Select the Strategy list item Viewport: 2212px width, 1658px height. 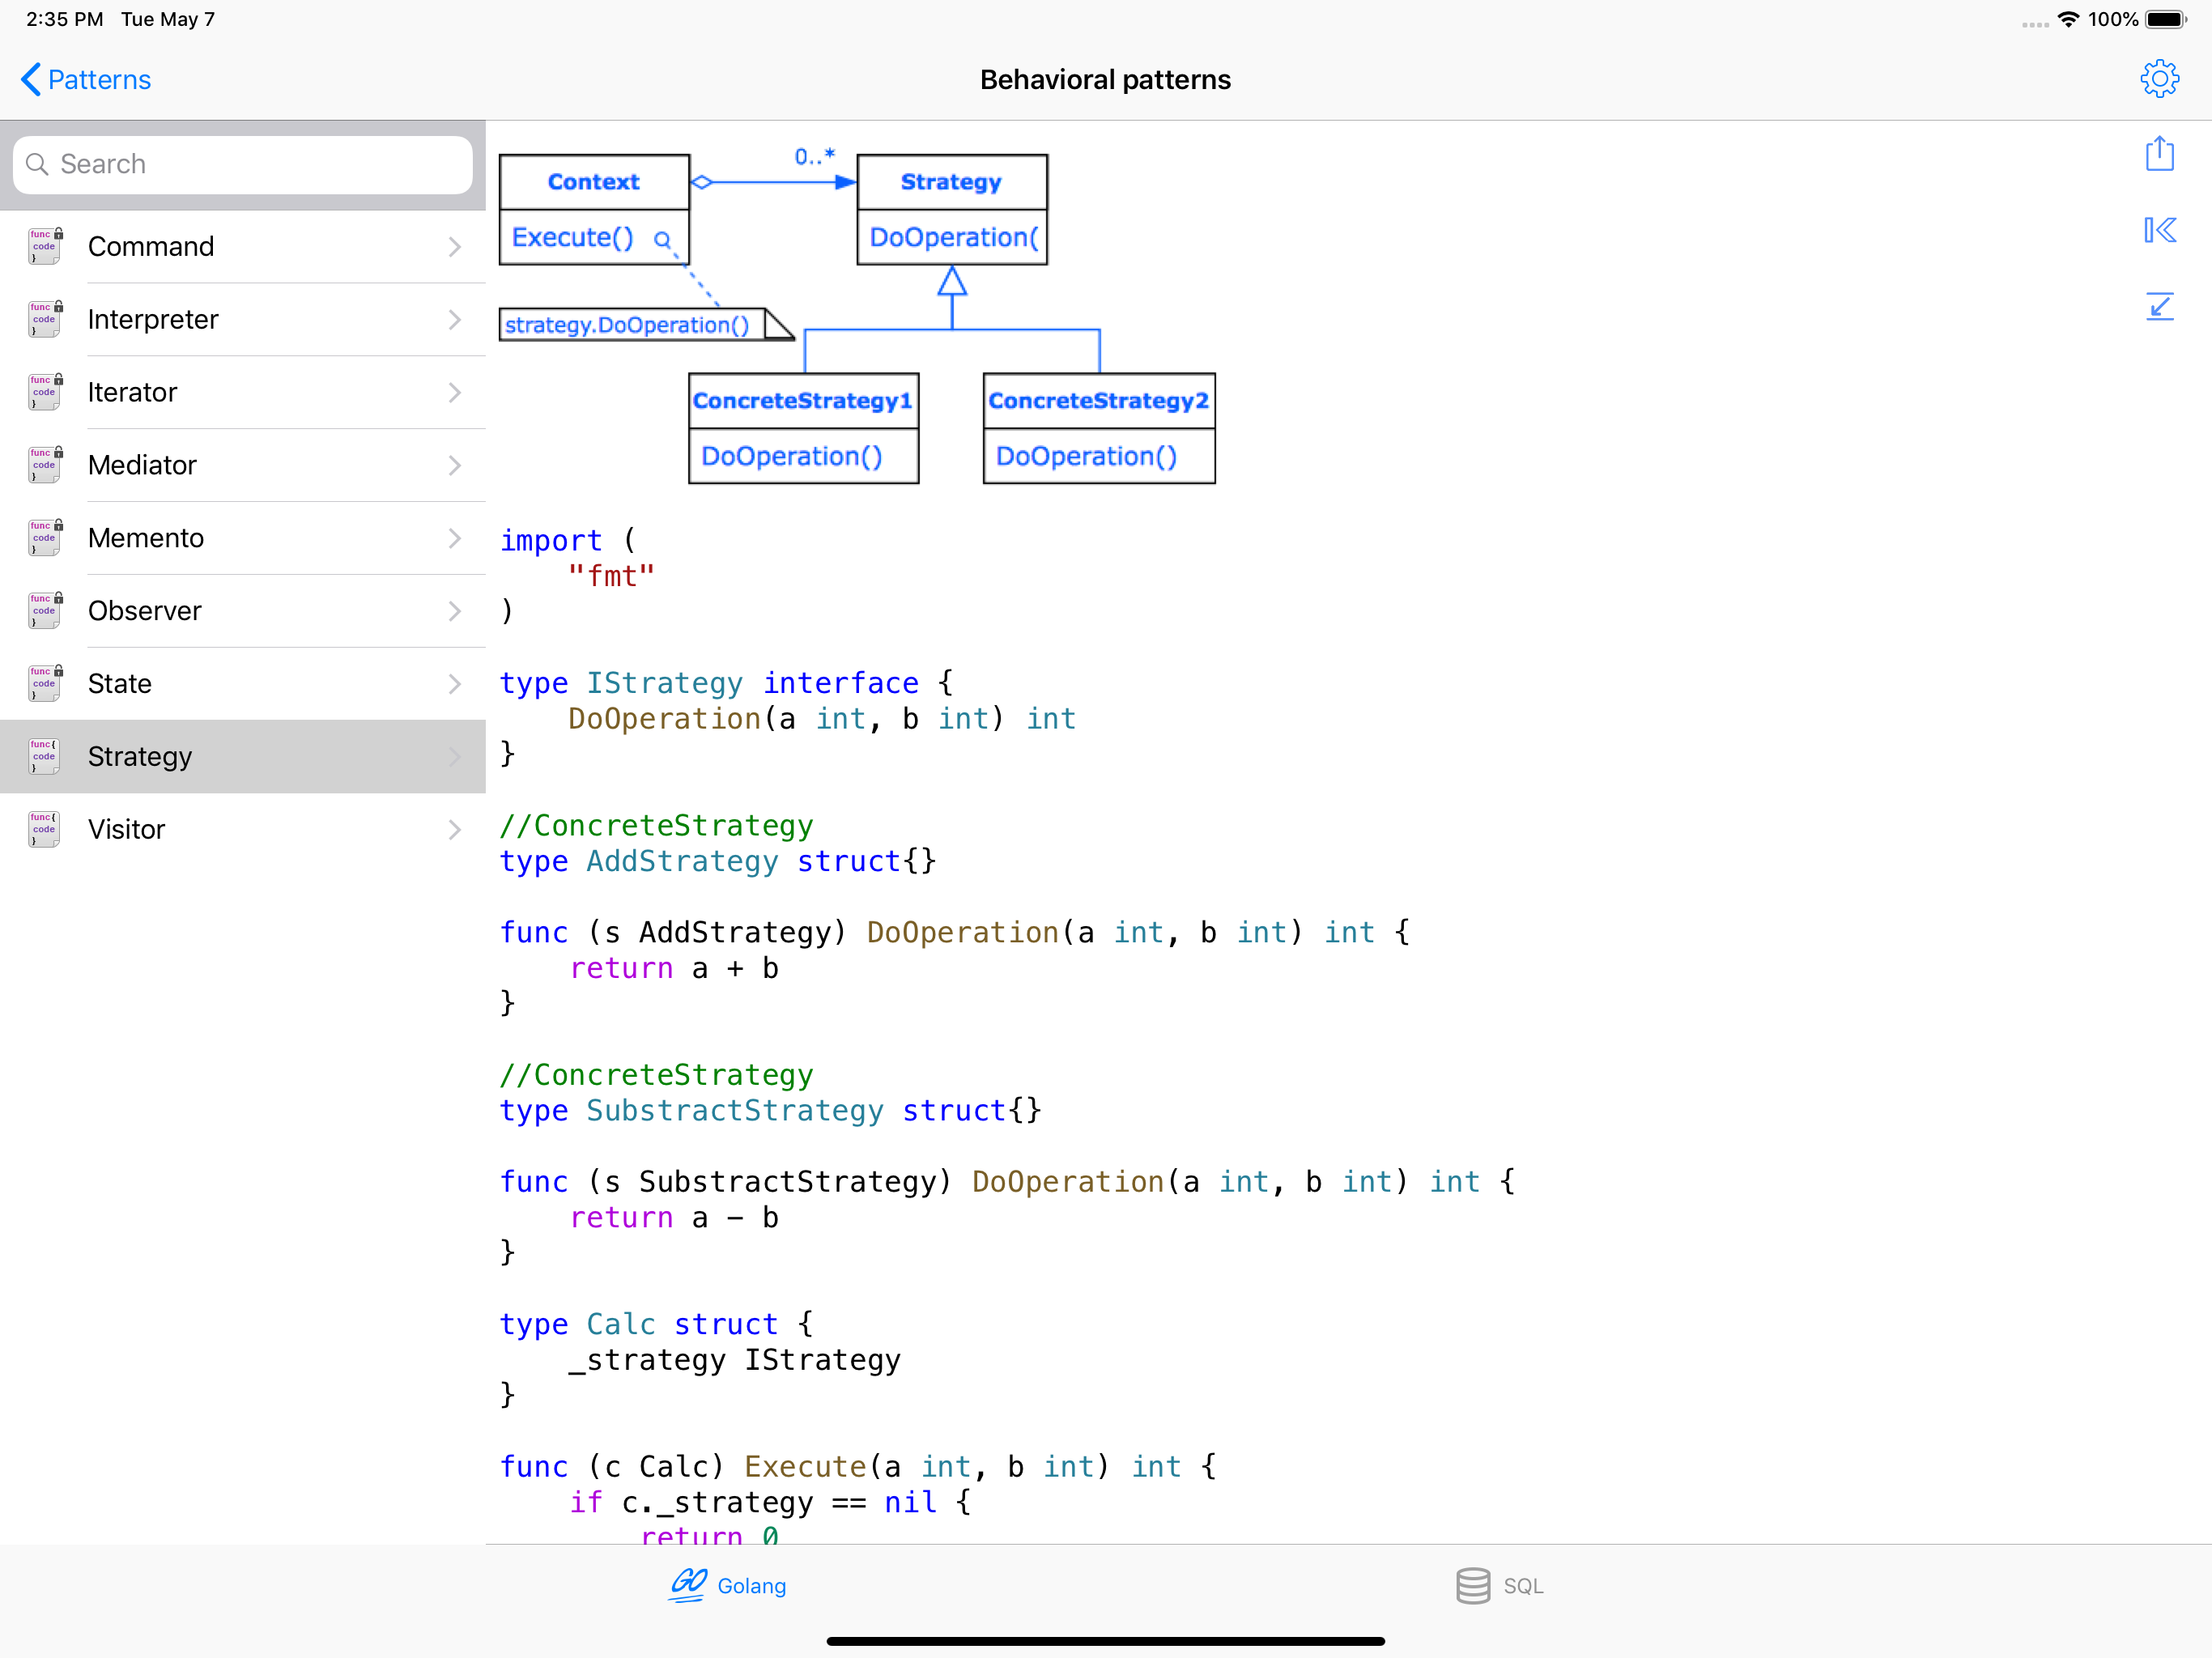[x=140, y=757]
